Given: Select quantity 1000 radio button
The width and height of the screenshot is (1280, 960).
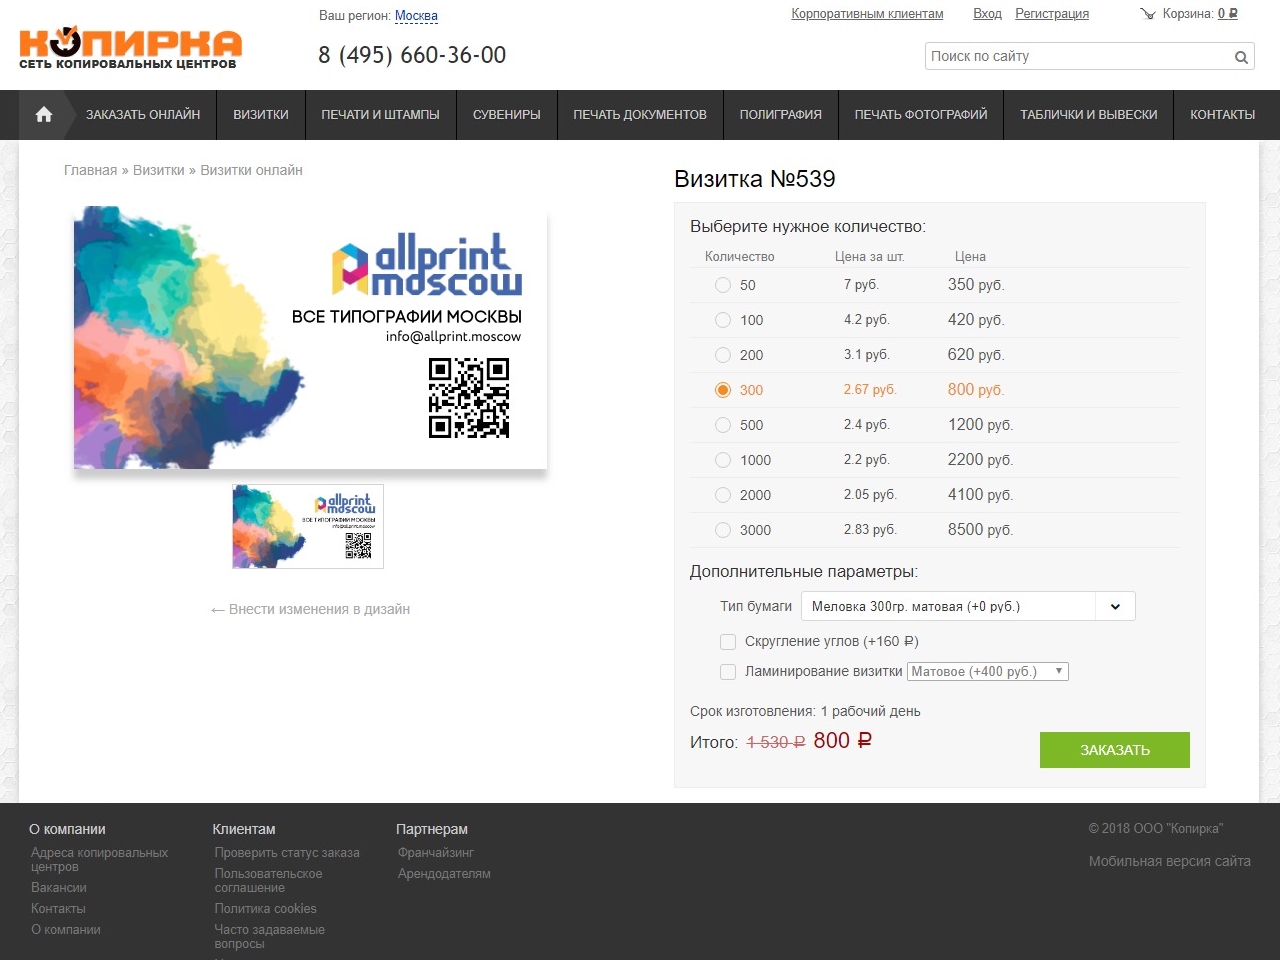Looking at the screenshot, I should (723, 460).
